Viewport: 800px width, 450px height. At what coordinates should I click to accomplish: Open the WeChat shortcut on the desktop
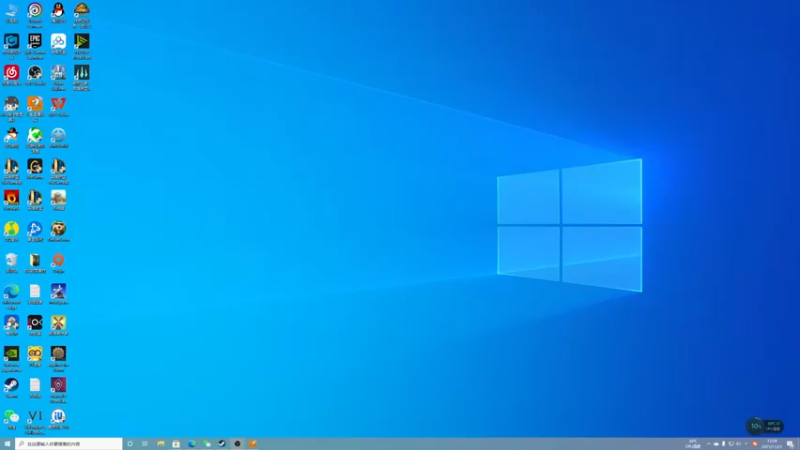pyautogui.click(x=11, y=416)
